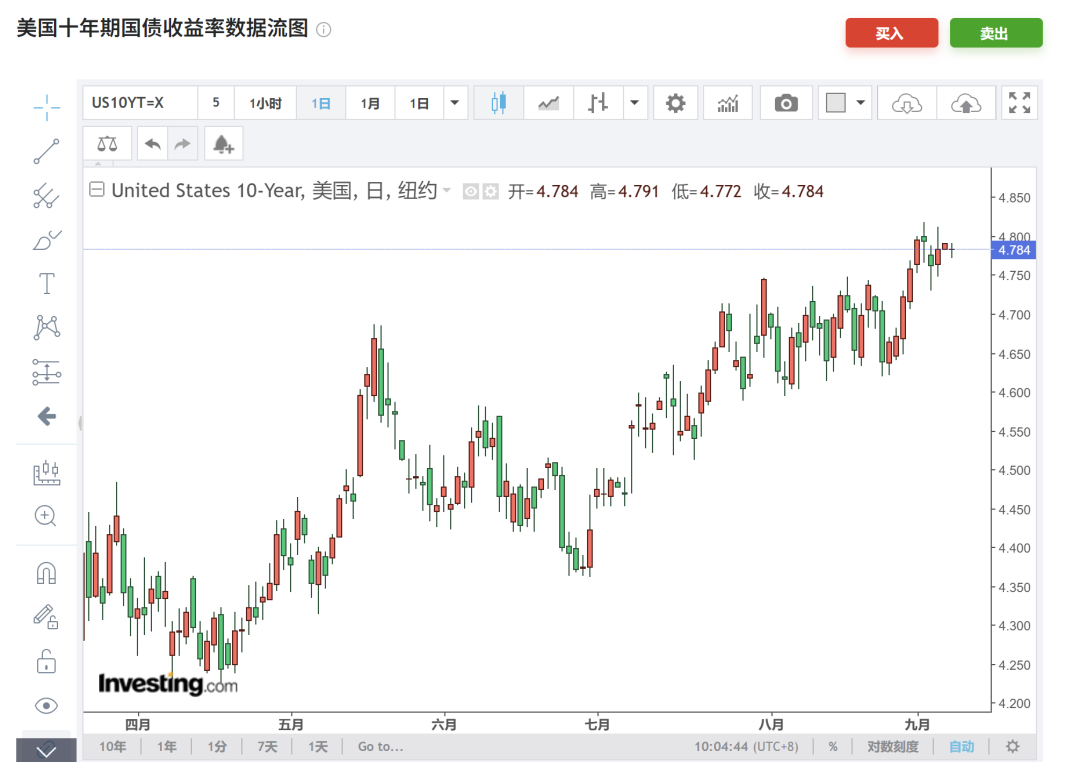This screenshot has width=1080, height=762.
Task: Click the symbol input US10YT=X
Action: pyautogui.click(x=140, y=103)
